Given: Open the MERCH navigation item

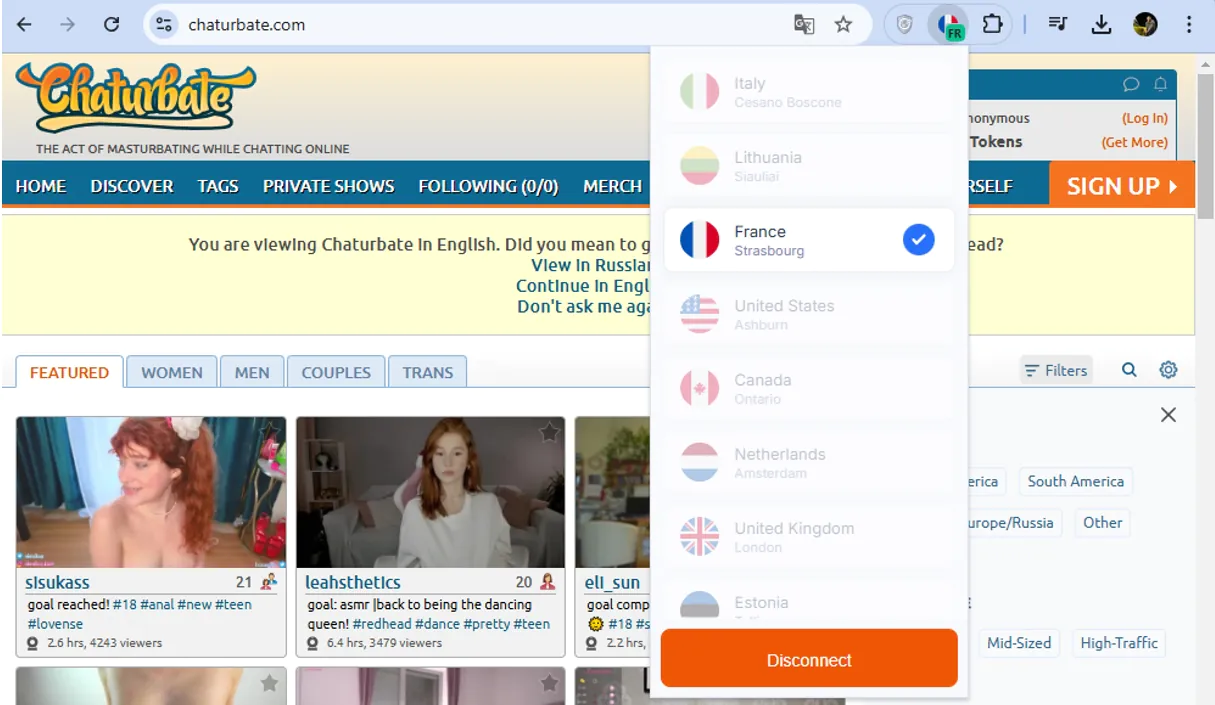Looking at the screenshot, I should coord(613,186).
